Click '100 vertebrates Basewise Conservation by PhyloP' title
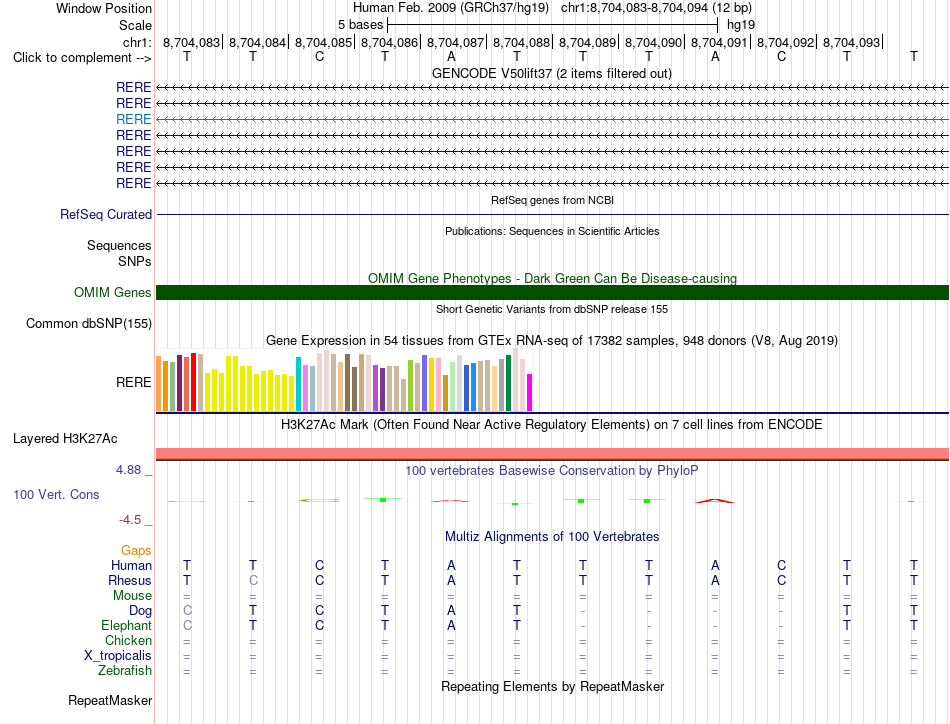950x724 pixels. click(552, 470)
